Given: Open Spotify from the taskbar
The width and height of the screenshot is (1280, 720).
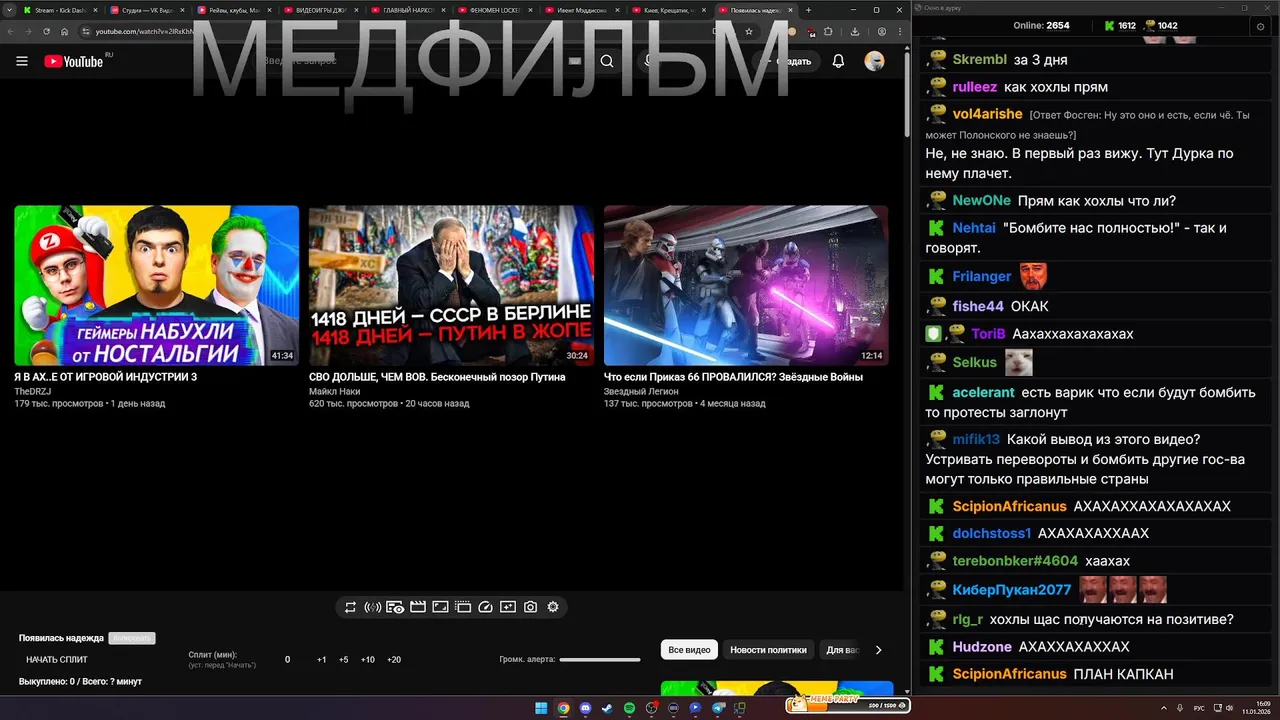Looking at the screenshot, I should [629, 708].
